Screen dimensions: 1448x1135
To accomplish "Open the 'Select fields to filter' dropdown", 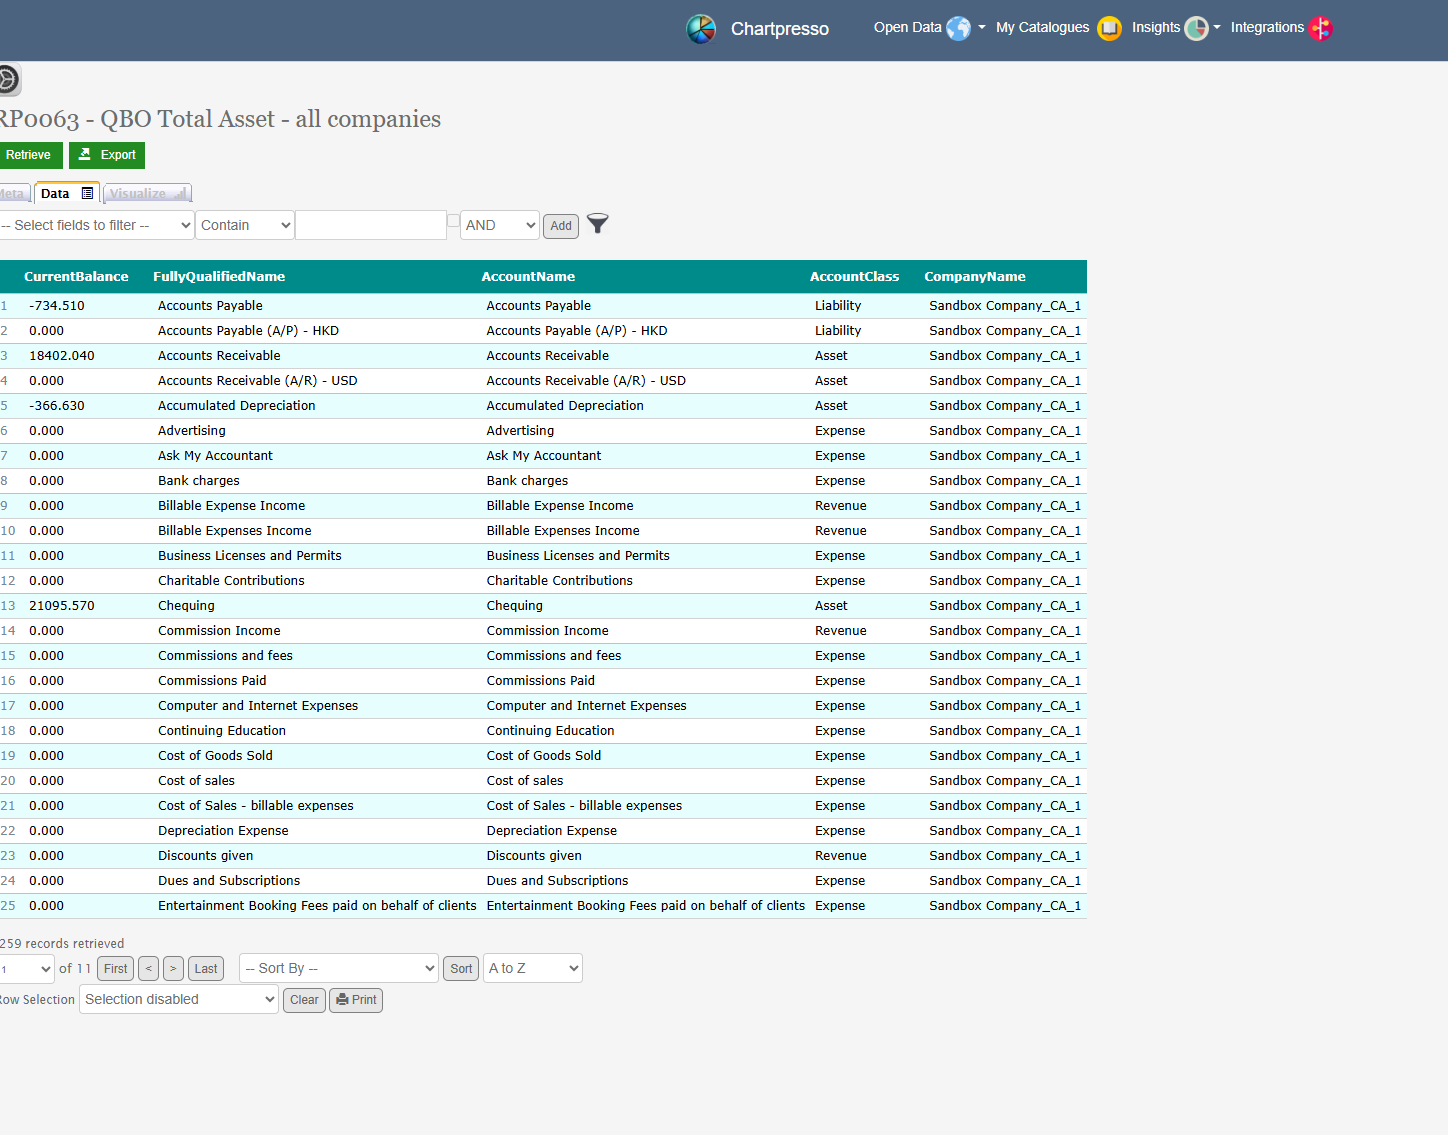I will [x=96, y=225].
